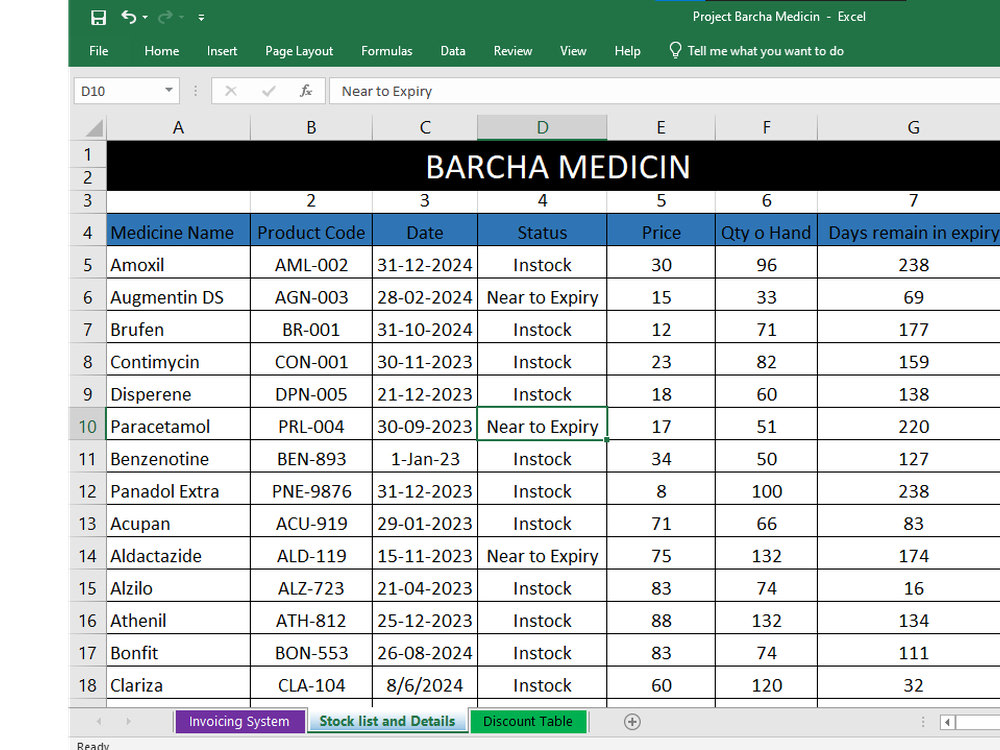The height and width of the screenshot is (750, 1000).
Task: Open the Formulas tab
Action: coord(386,51)
